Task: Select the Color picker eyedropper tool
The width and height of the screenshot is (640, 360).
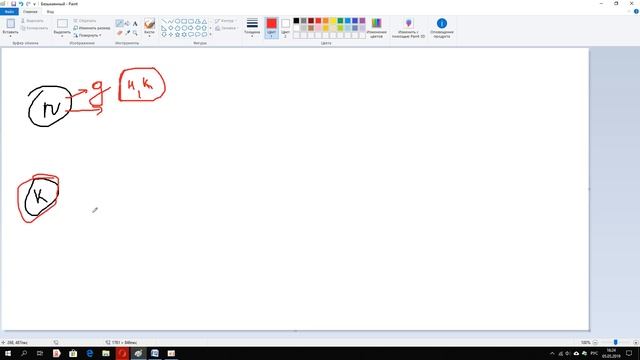Action: [127, 32]
